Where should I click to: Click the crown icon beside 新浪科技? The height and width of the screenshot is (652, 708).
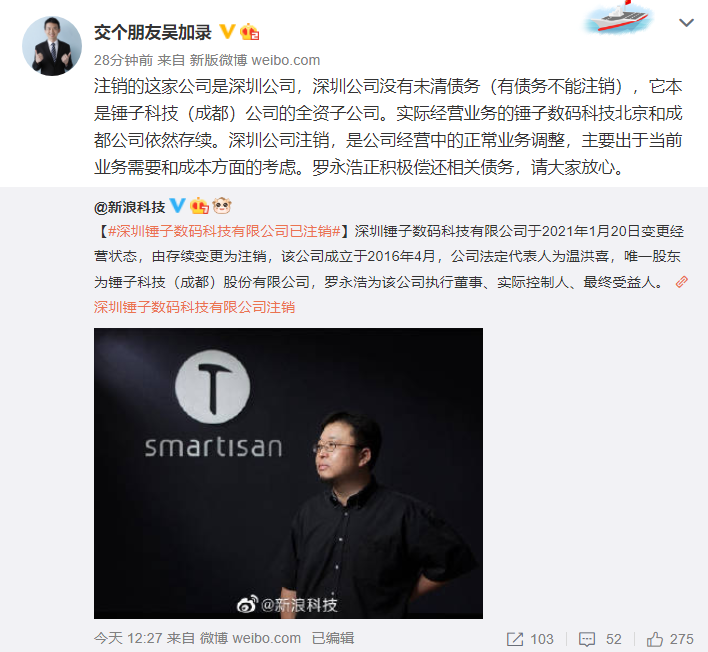[x=199, y=206]
